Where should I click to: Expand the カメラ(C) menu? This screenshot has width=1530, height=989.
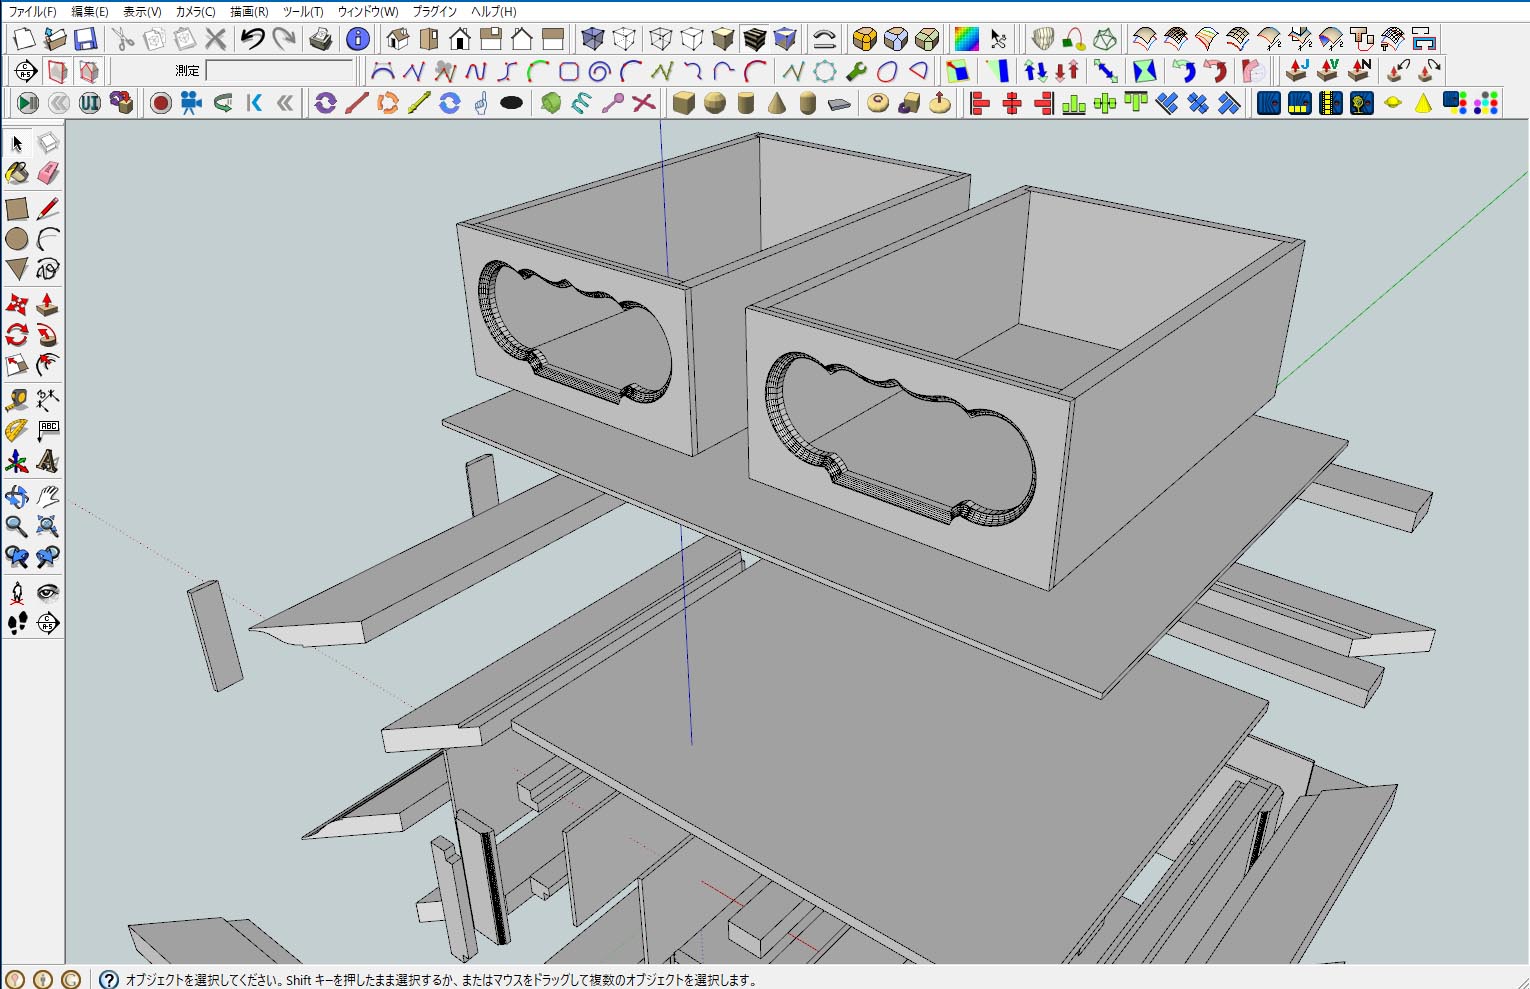click(195, 12)
